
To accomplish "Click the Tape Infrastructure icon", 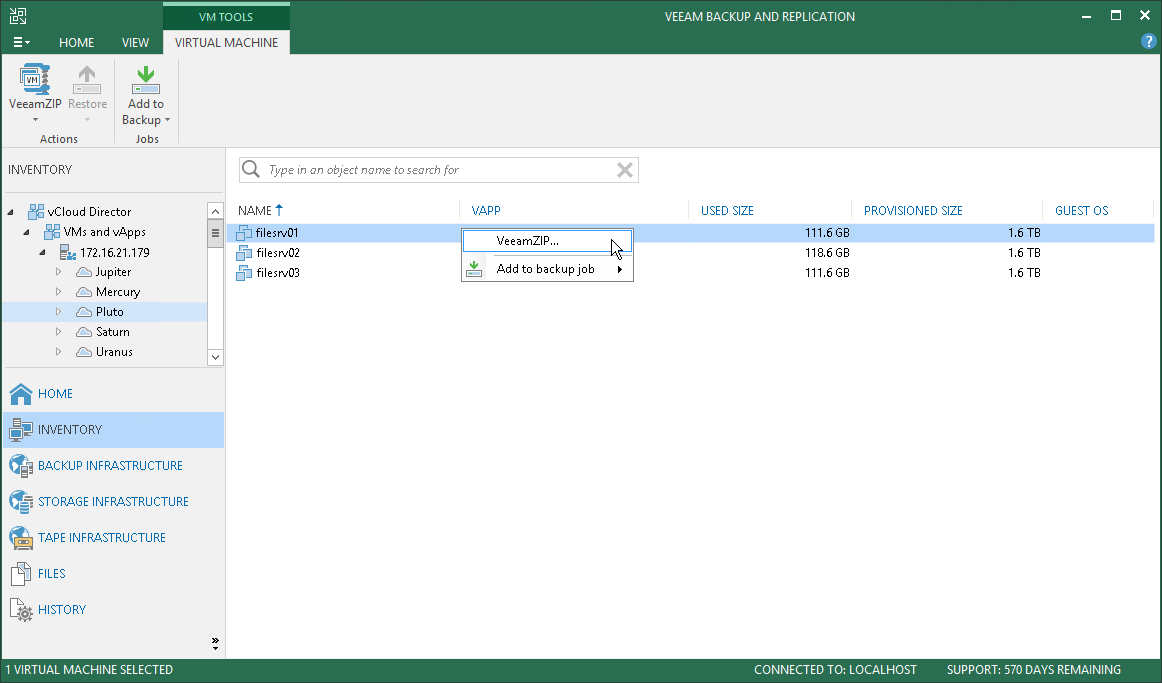I will click(21, 538).
